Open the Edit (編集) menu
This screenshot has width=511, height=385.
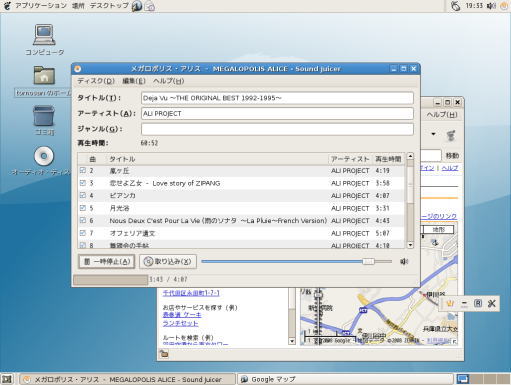[x=134, y=81]
